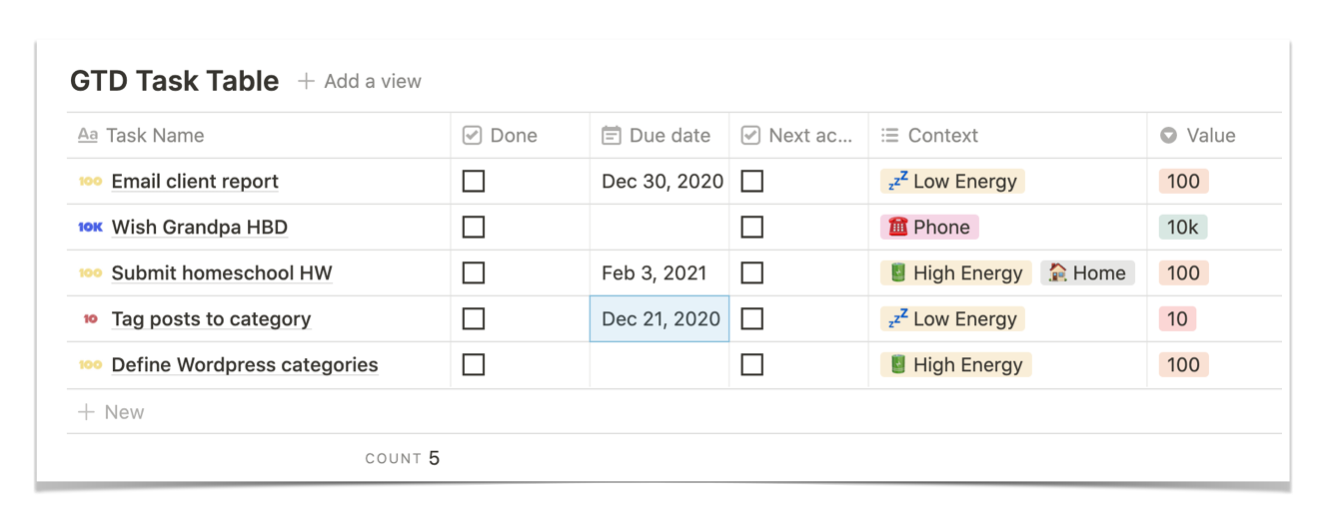Click the list icon in Context header
The width and height of the screenshot is (1332, 528).
point(889,136)
